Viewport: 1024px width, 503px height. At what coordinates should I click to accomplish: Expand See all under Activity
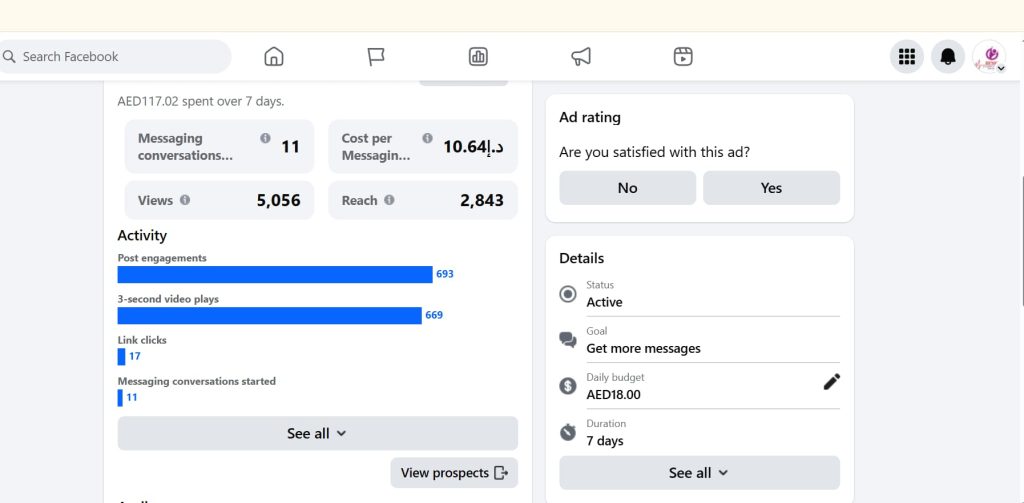(317, 433)
